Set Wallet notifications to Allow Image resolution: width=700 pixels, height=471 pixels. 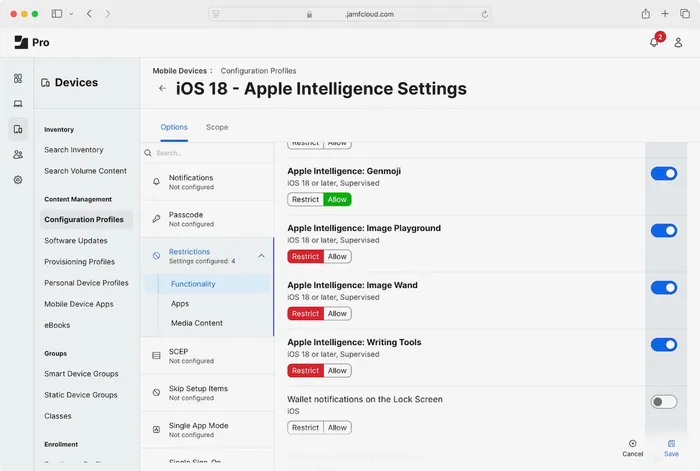click(338, 428)
